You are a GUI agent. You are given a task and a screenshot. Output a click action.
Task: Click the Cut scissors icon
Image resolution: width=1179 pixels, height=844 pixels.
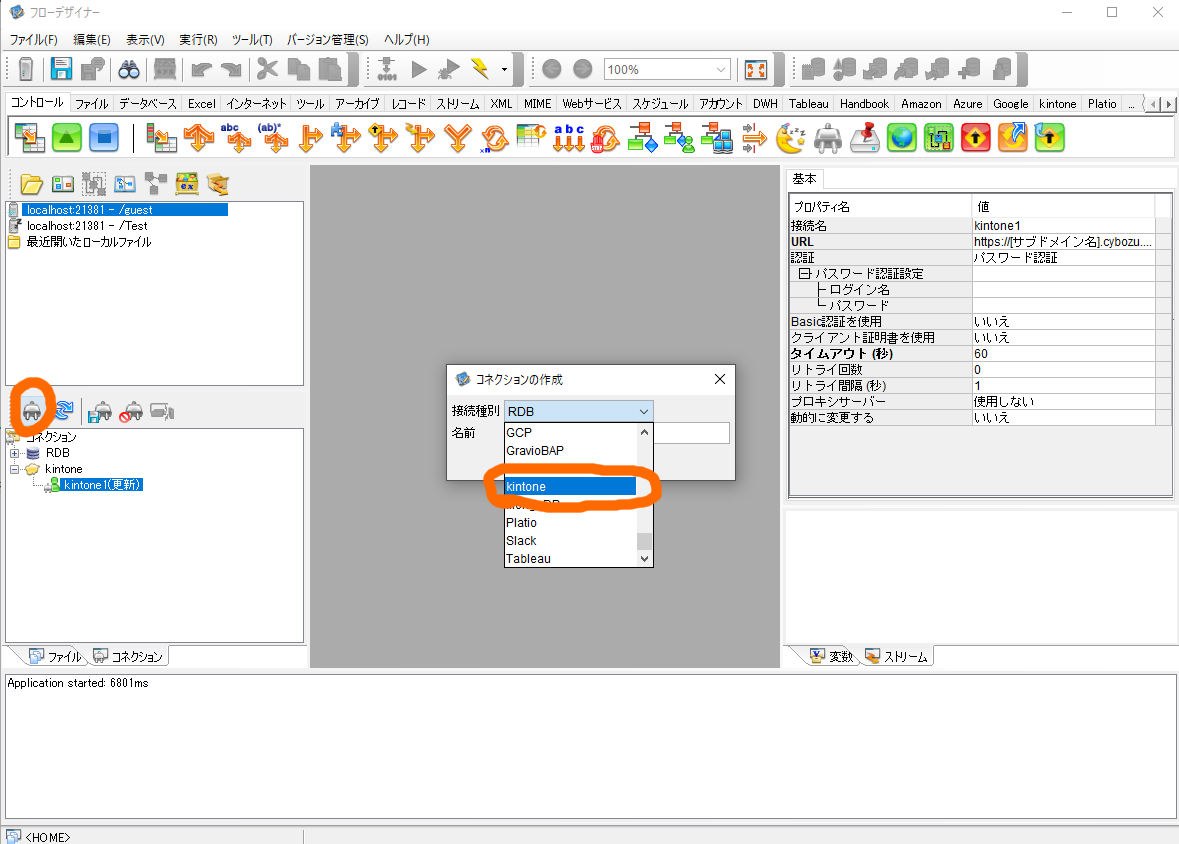coord(267,69)
